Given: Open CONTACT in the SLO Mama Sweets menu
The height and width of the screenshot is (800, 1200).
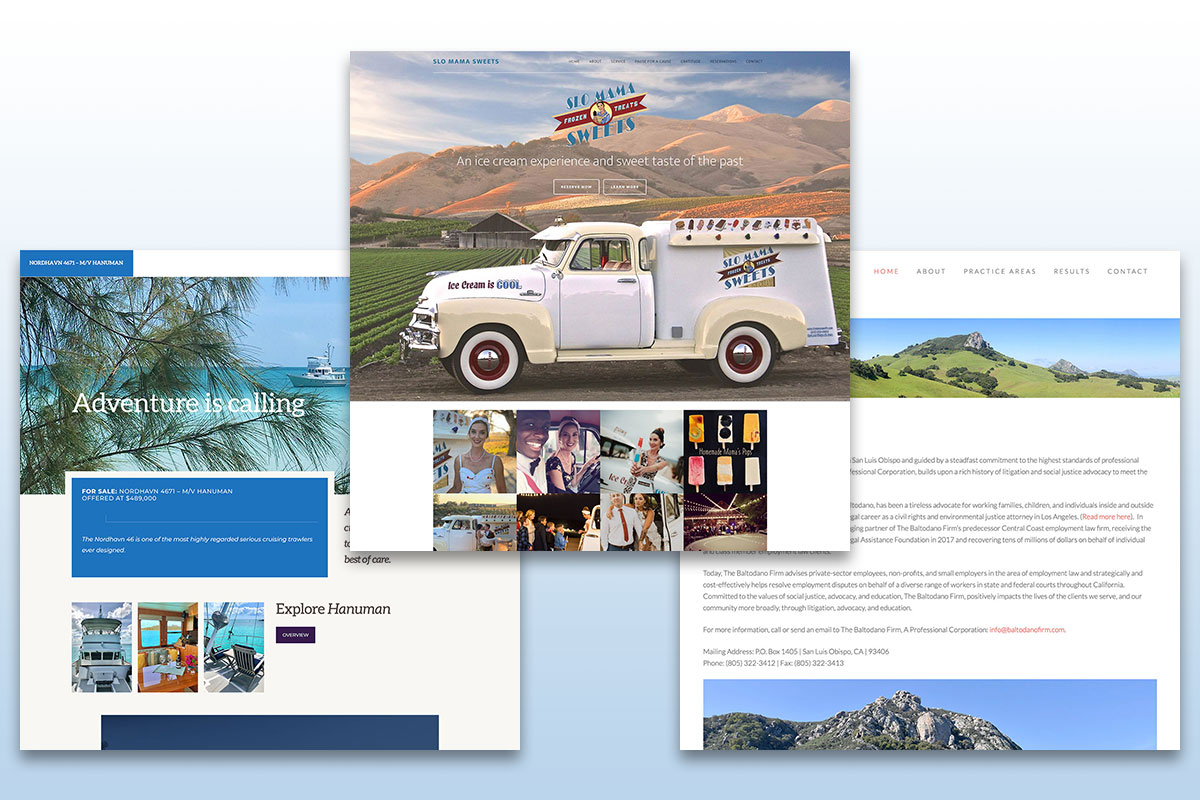Looking at the screenshot, I should tap(754, 61).
